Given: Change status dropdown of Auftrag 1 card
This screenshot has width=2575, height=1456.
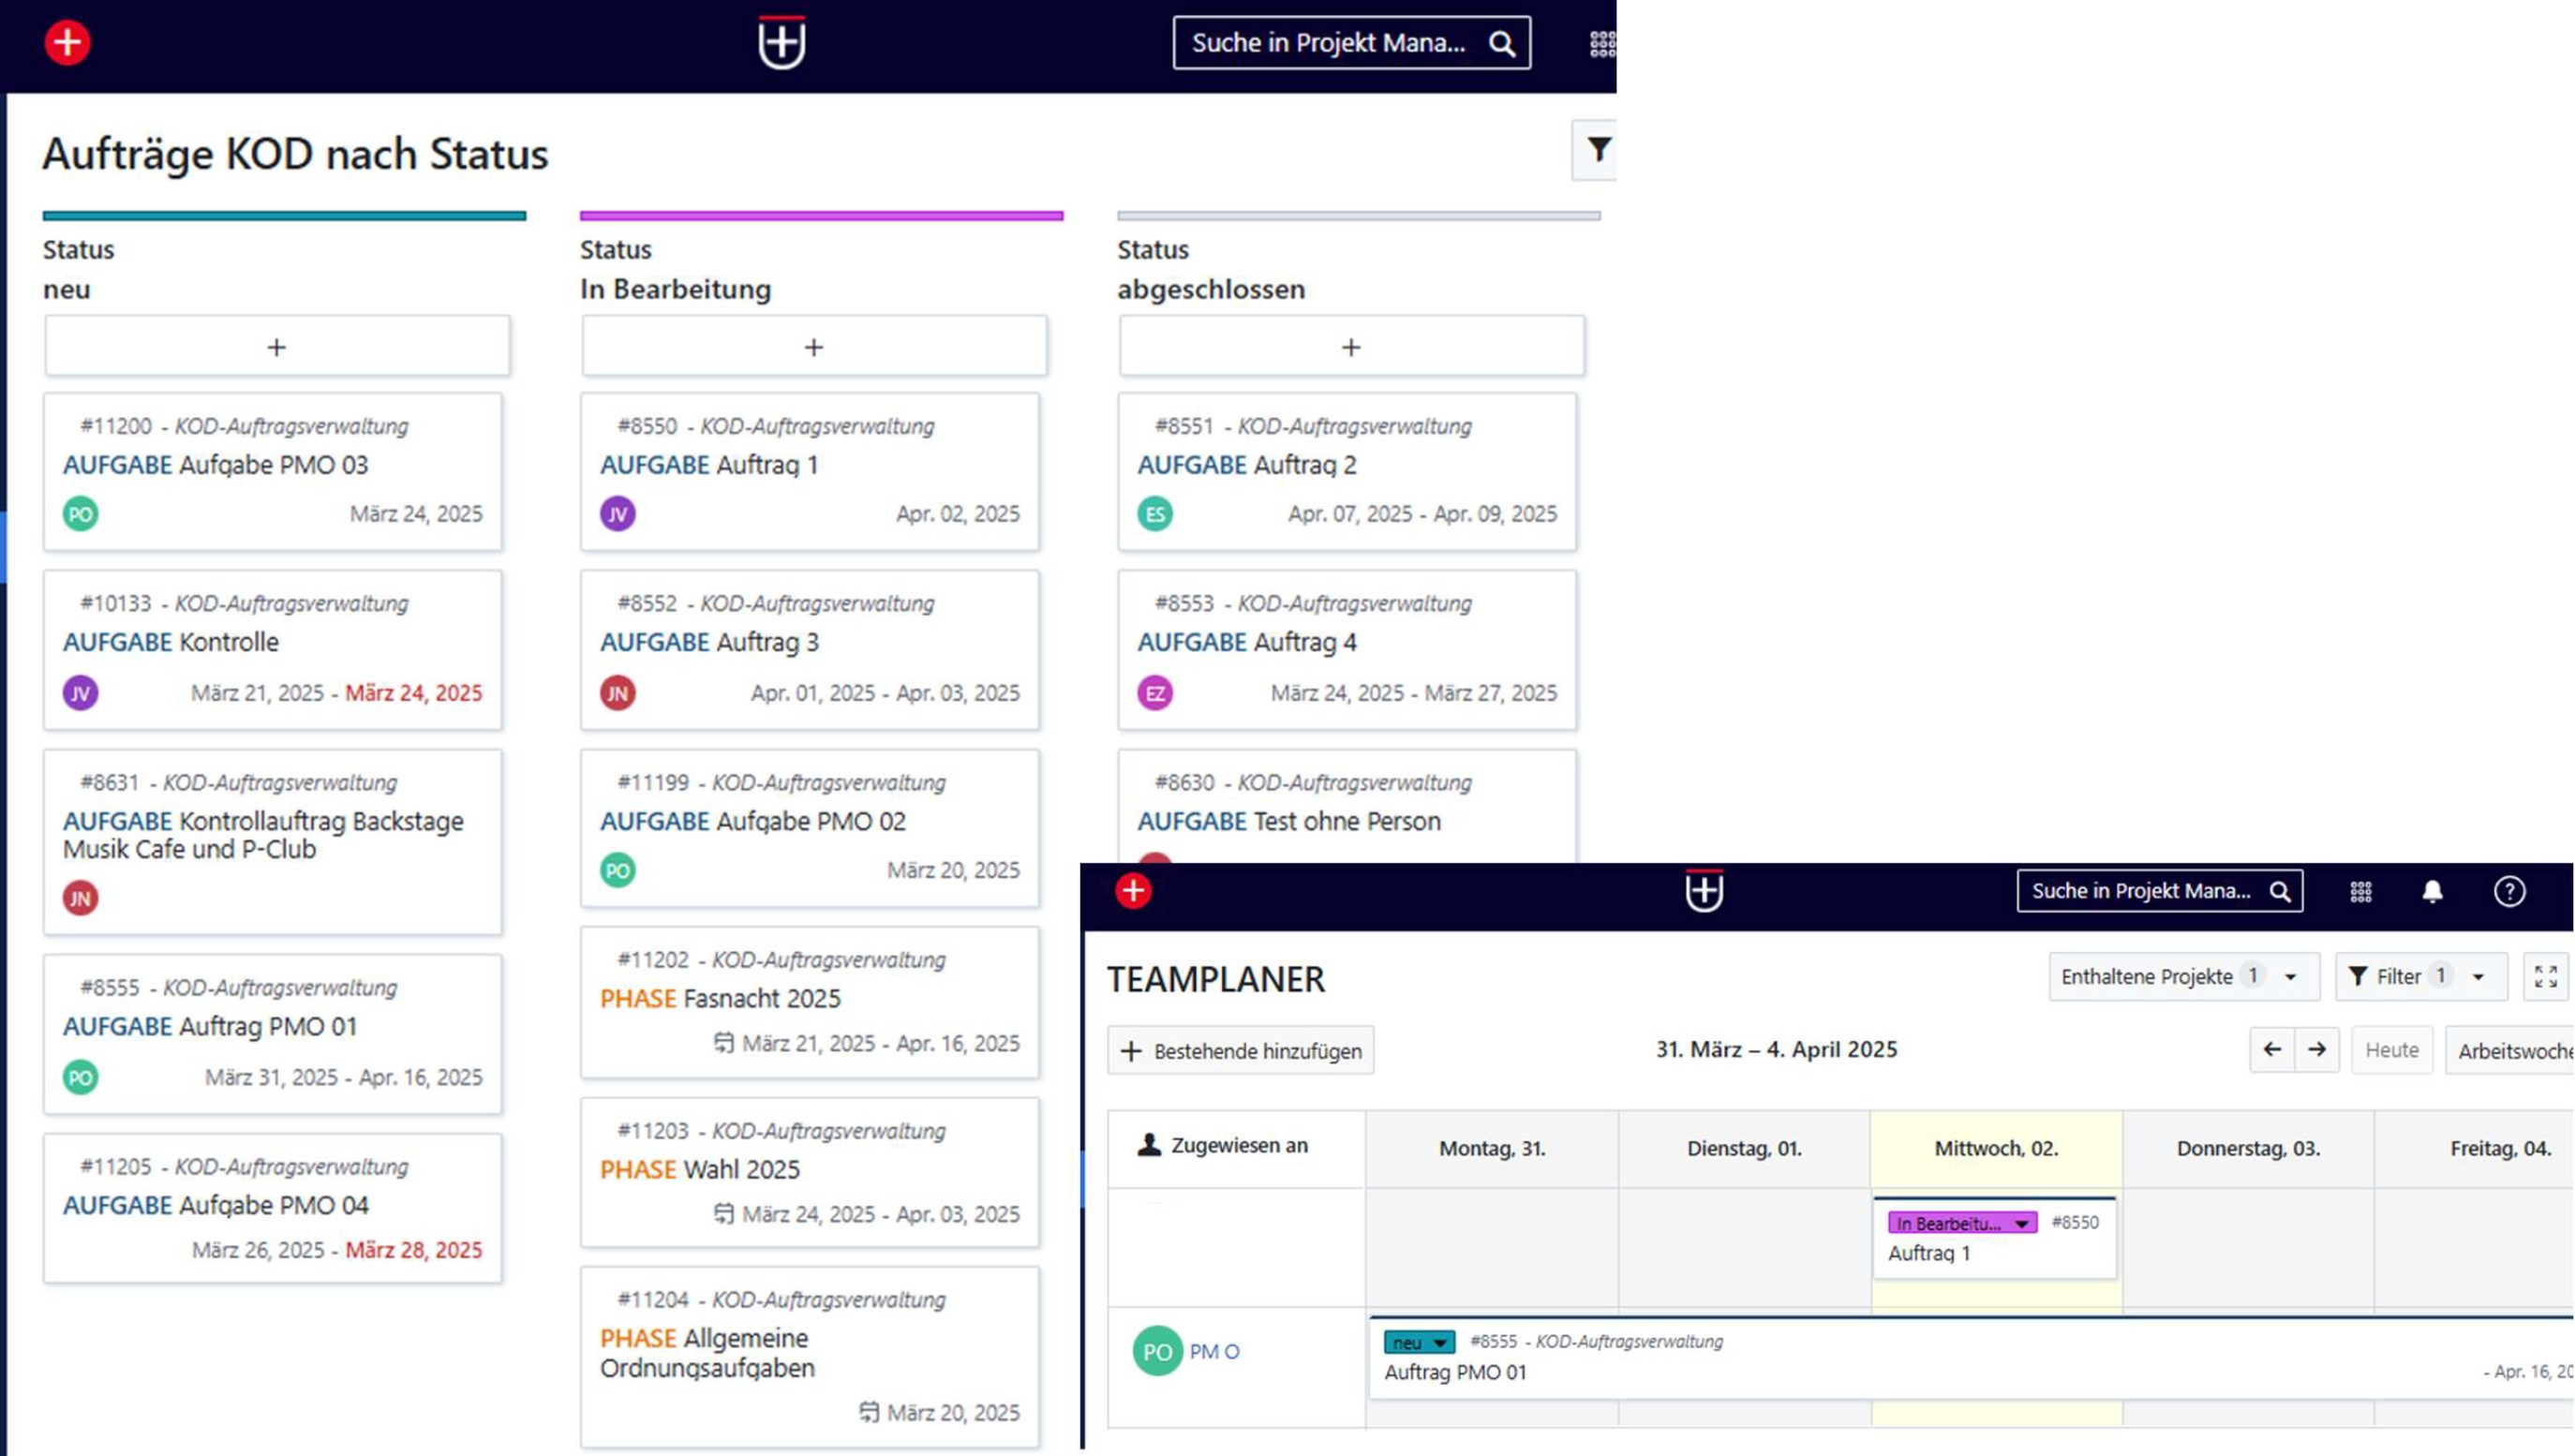Looking at the screenshot, I should click(x=1962, y=1223).
